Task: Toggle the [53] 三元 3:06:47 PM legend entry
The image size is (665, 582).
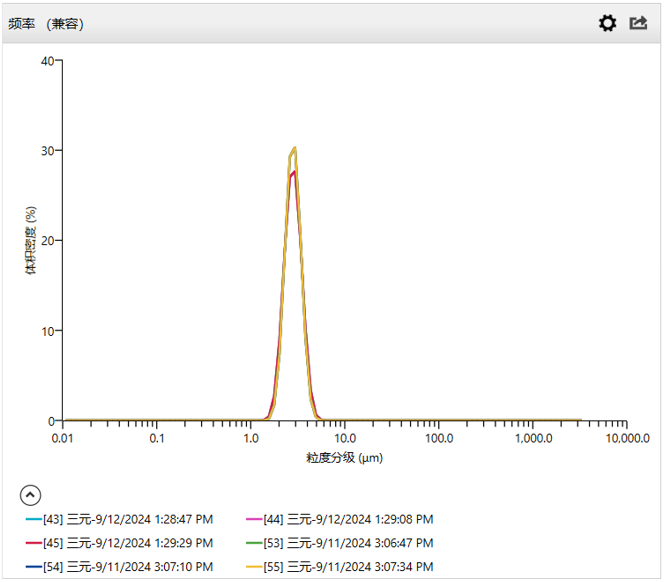Action: point(348,543)
